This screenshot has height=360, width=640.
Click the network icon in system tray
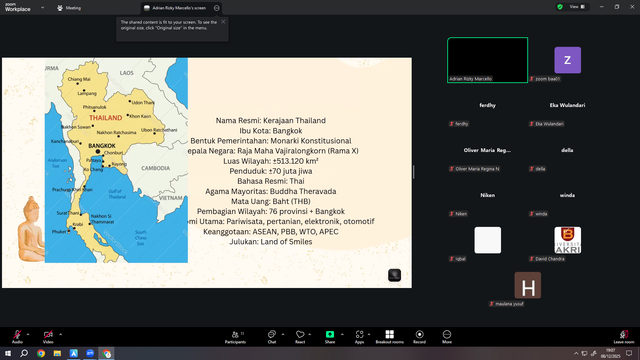point(584,353)
